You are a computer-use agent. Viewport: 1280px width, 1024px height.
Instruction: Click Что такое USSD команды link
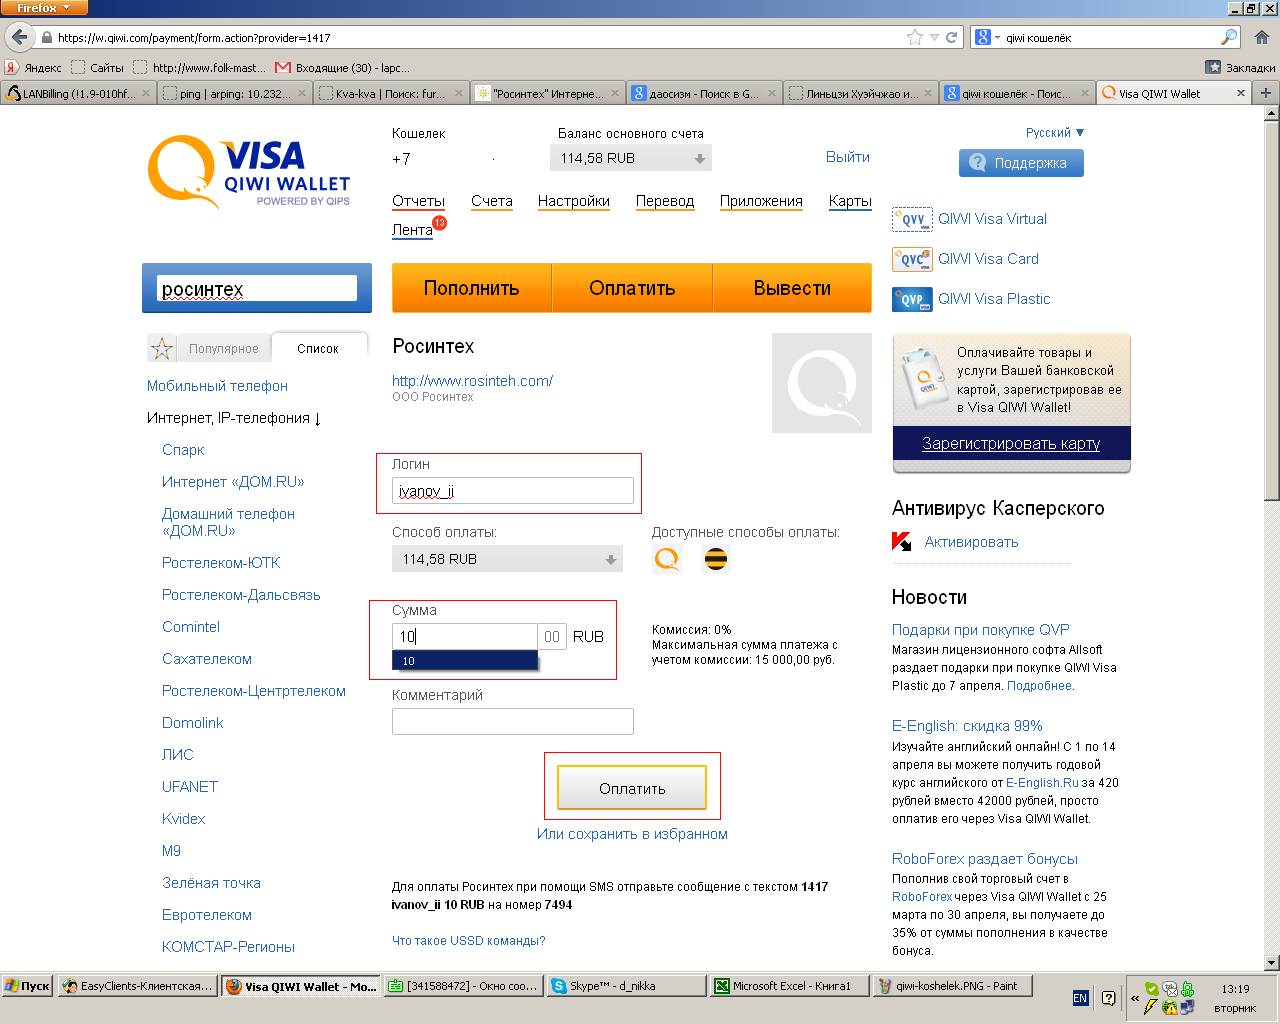pos(469,940)
